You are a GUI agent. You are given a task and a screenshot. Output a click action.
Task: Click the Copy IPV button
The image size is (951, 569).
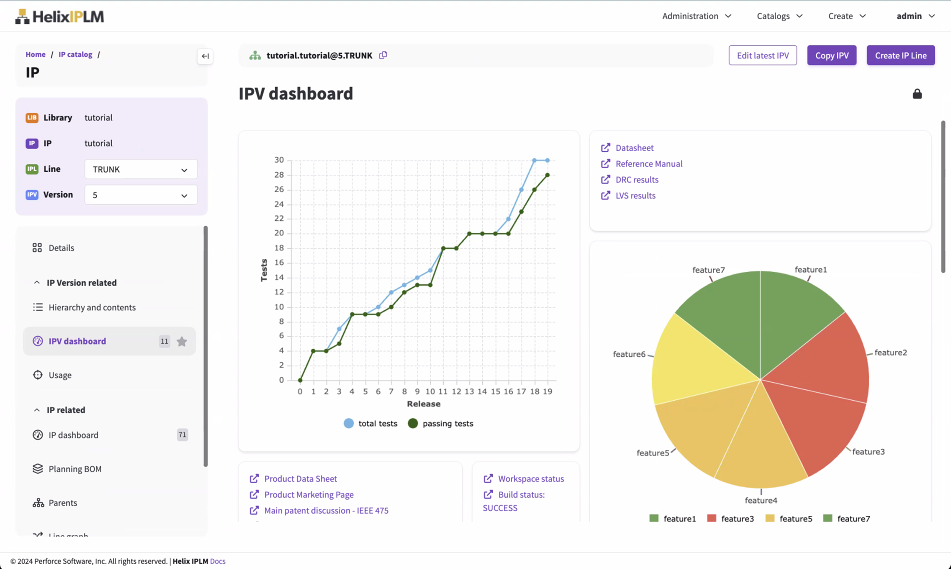831,56
